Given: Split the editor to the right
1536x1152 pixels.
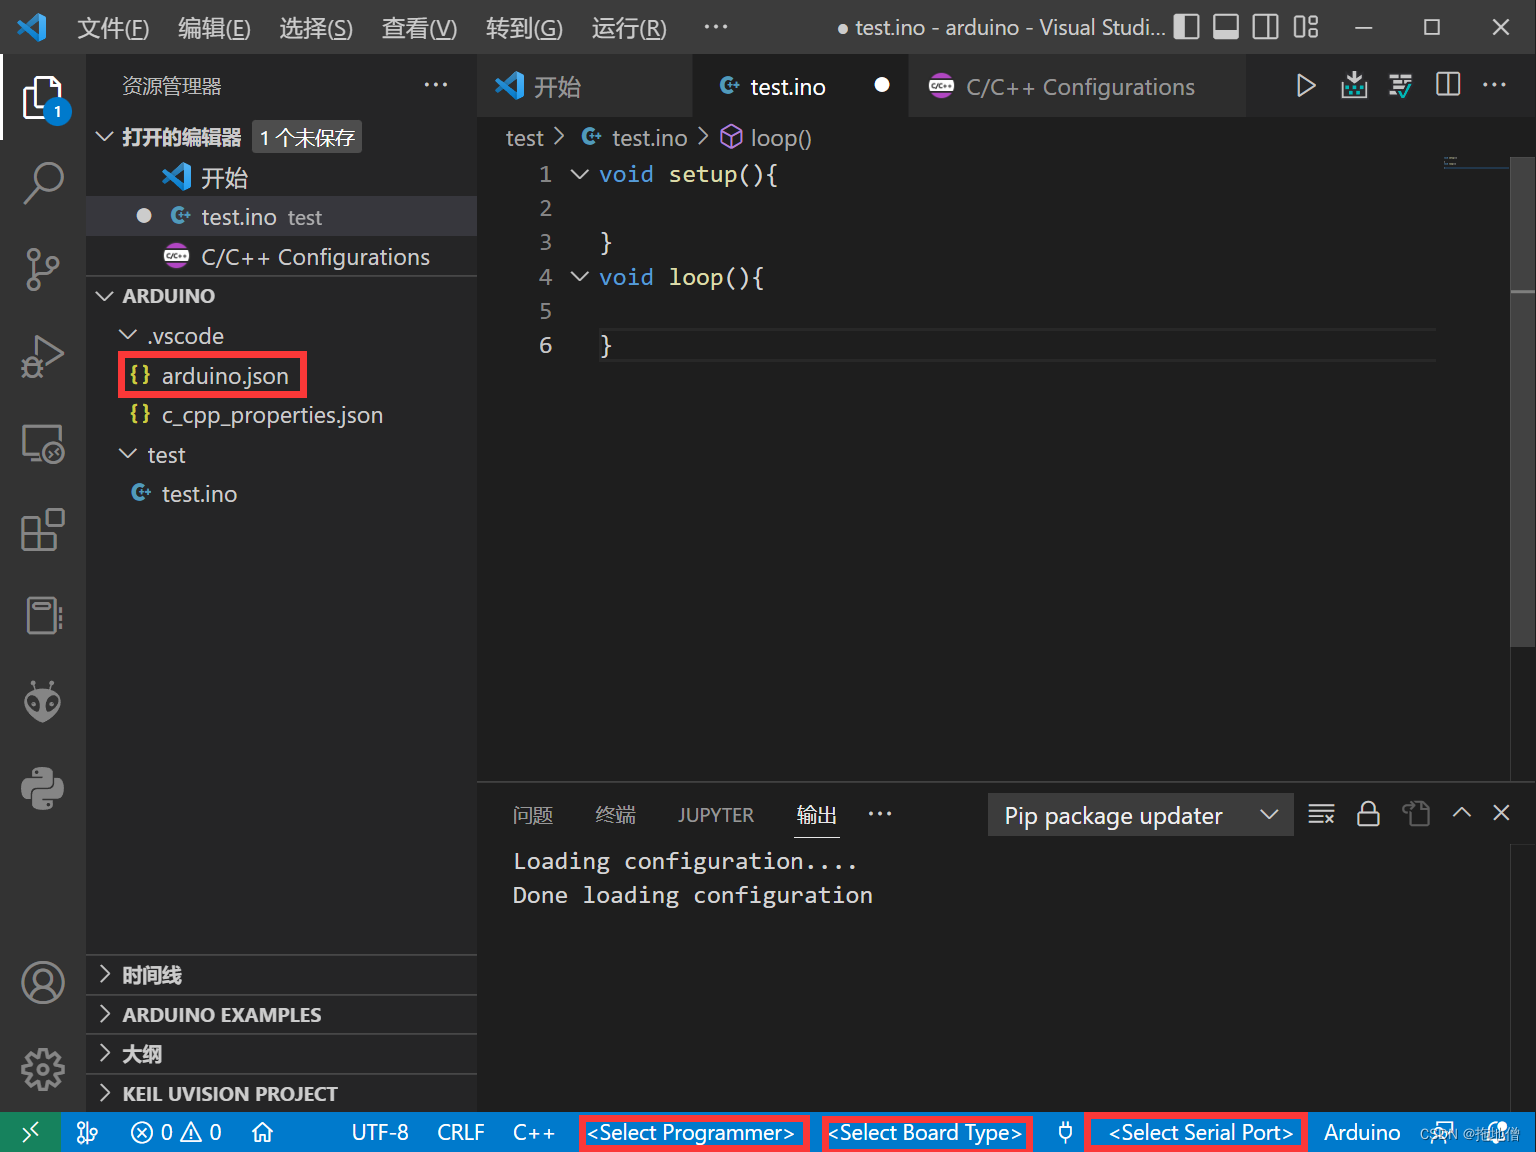Looking at the screenshot, I should pos(1448,85).
